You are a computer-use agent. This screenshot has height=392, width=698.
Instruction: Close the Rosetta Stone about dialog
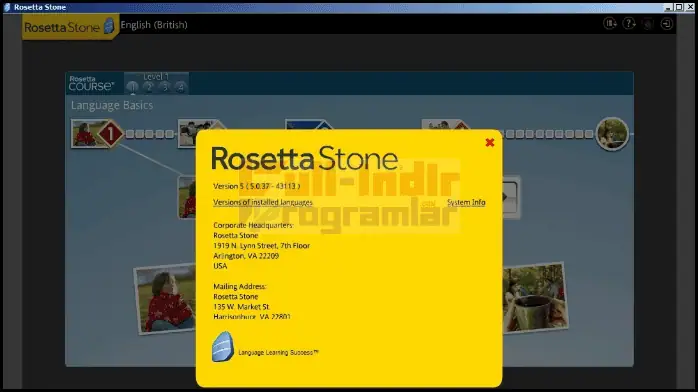490,142
